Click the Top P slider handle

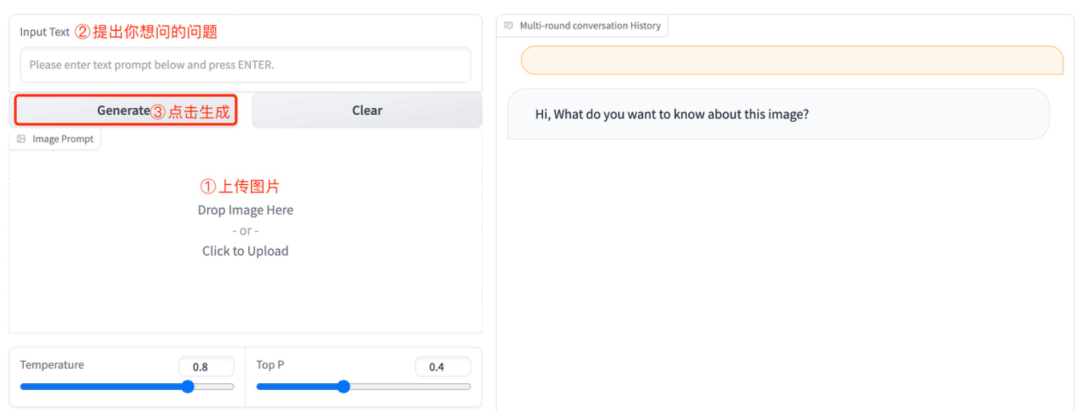tap(344, 387)
